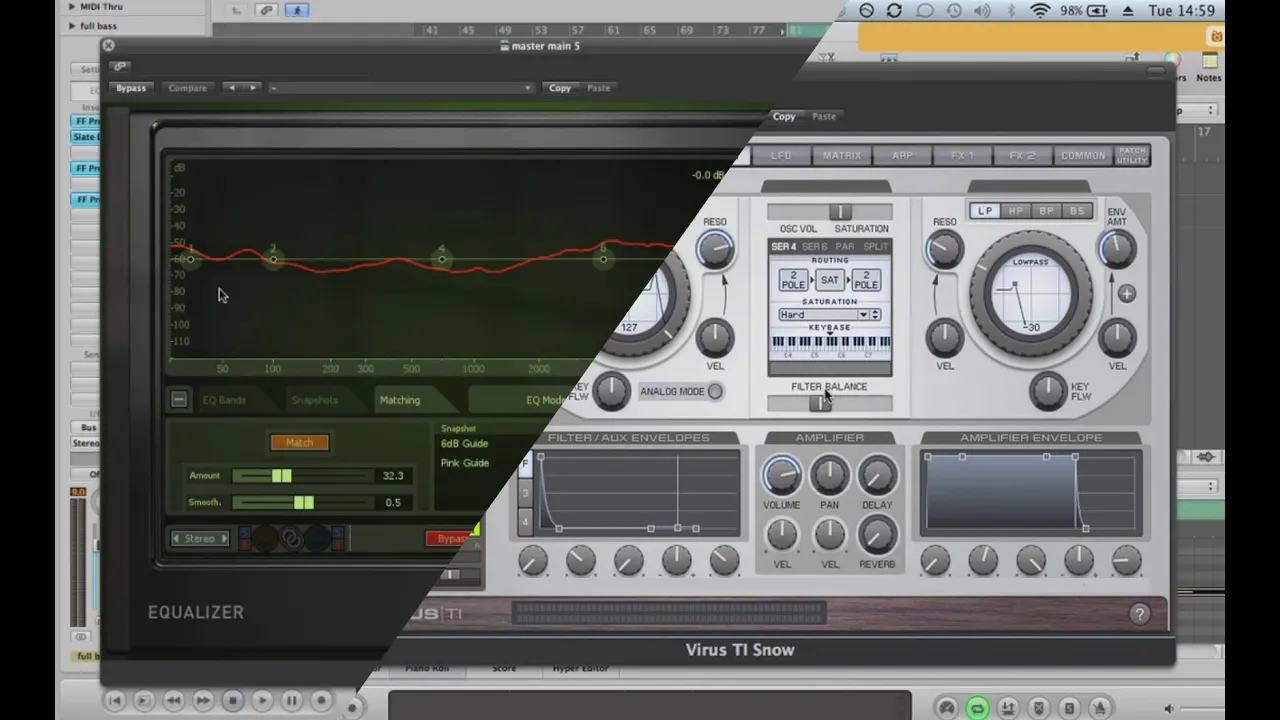Select EQ node 6 on curve
This screenshot has height=720, width=1280.
pos(603,259)
